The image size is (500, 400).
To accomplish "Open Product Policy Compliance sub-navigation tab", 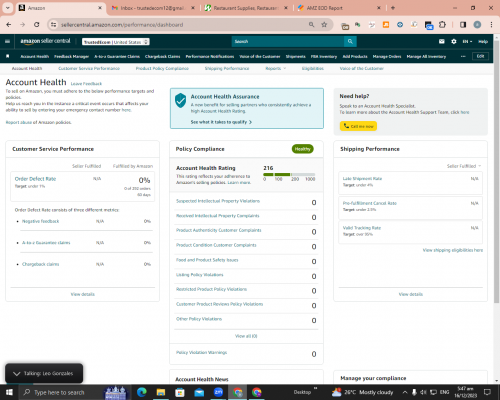I will click(x=162, y=68).
